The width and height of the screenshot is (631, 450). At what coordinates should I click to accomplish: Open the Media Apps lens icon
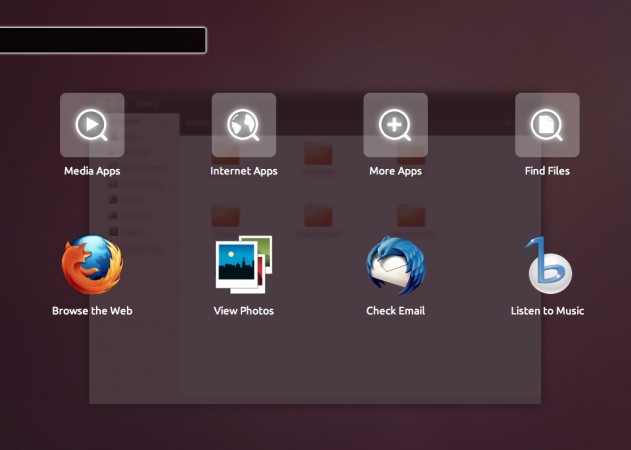pos(92,125)
